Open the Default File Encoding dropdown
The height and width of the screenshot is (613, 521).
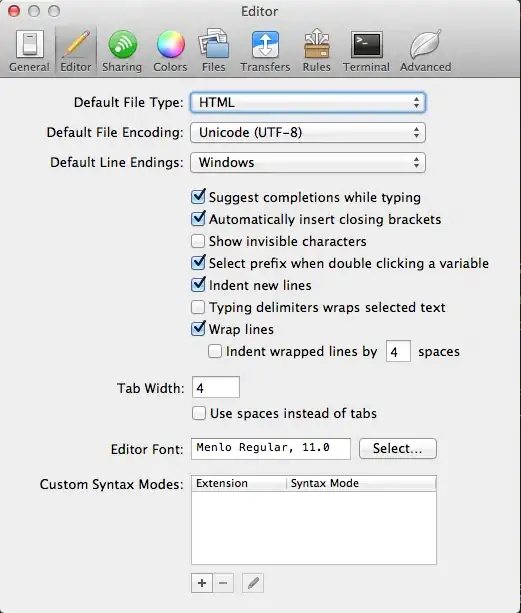click(308, 133)
